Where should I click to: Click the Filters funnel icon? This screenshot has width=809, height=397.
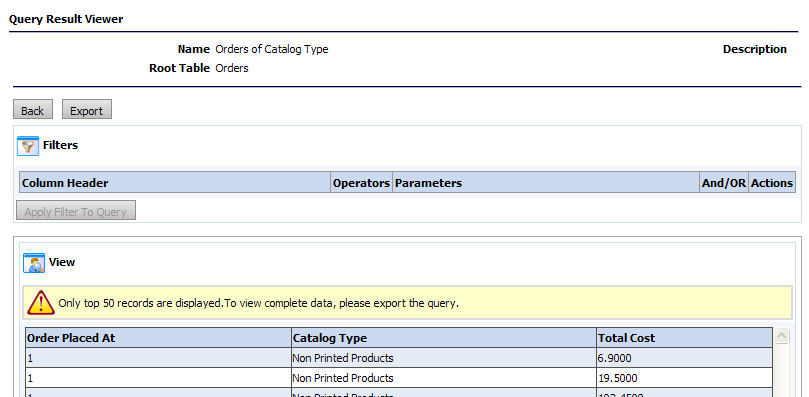pyautogui.click(x=28, y=146)
